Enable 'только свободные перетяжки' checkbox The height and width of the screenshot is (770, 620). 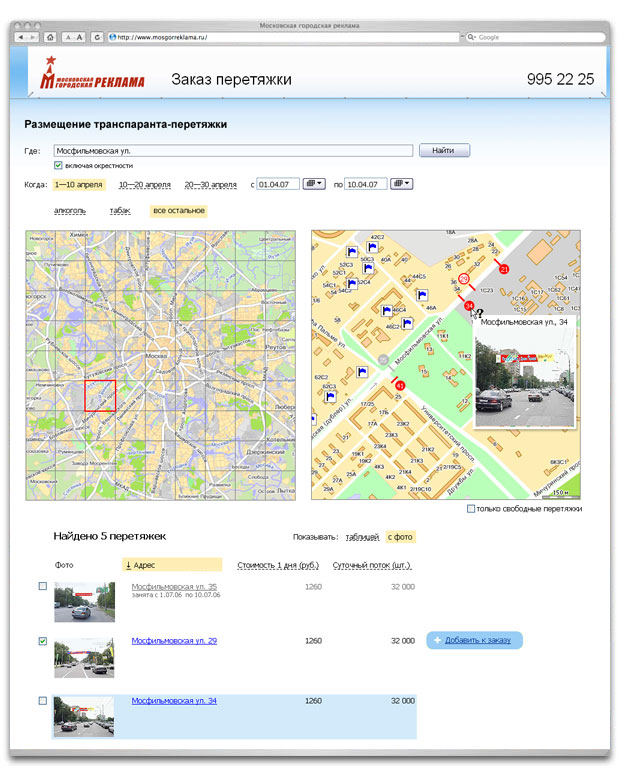pos(472,509)
